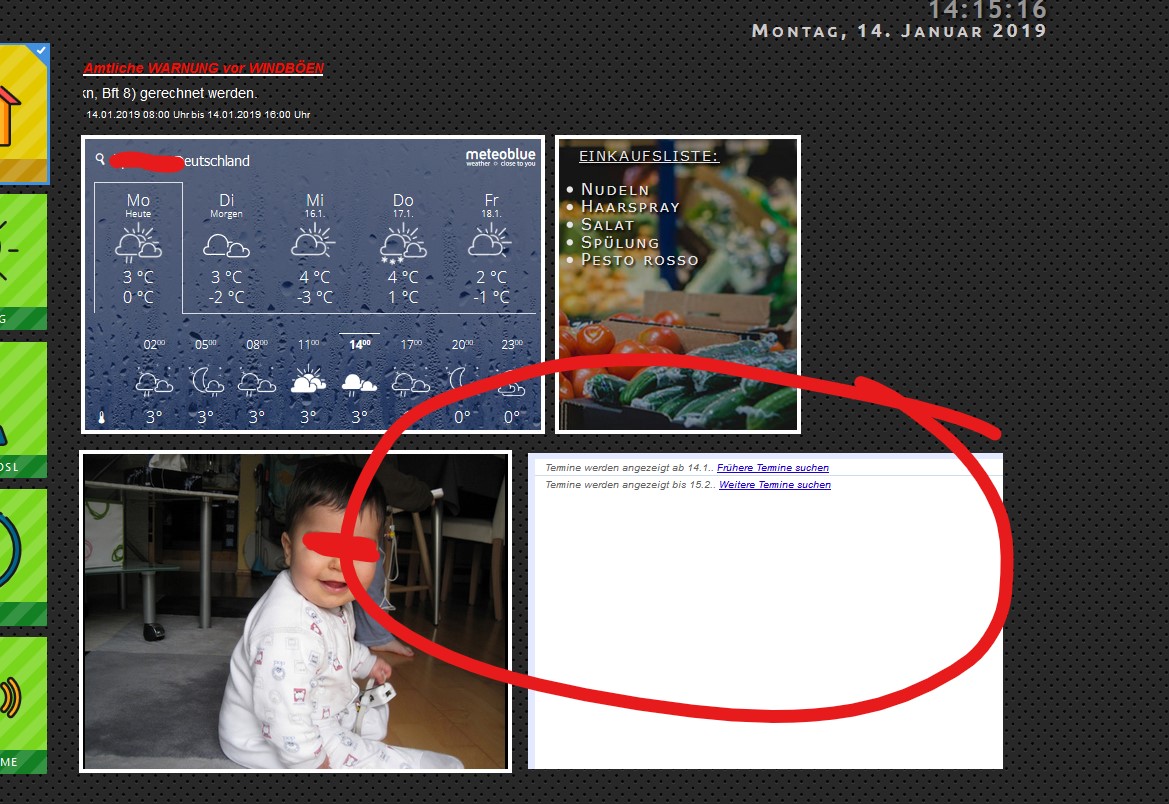Select Di (Morgen) forecast day
Image resolution: width=1169 pixels, height=804 pixels.
[x=226, y=247]
